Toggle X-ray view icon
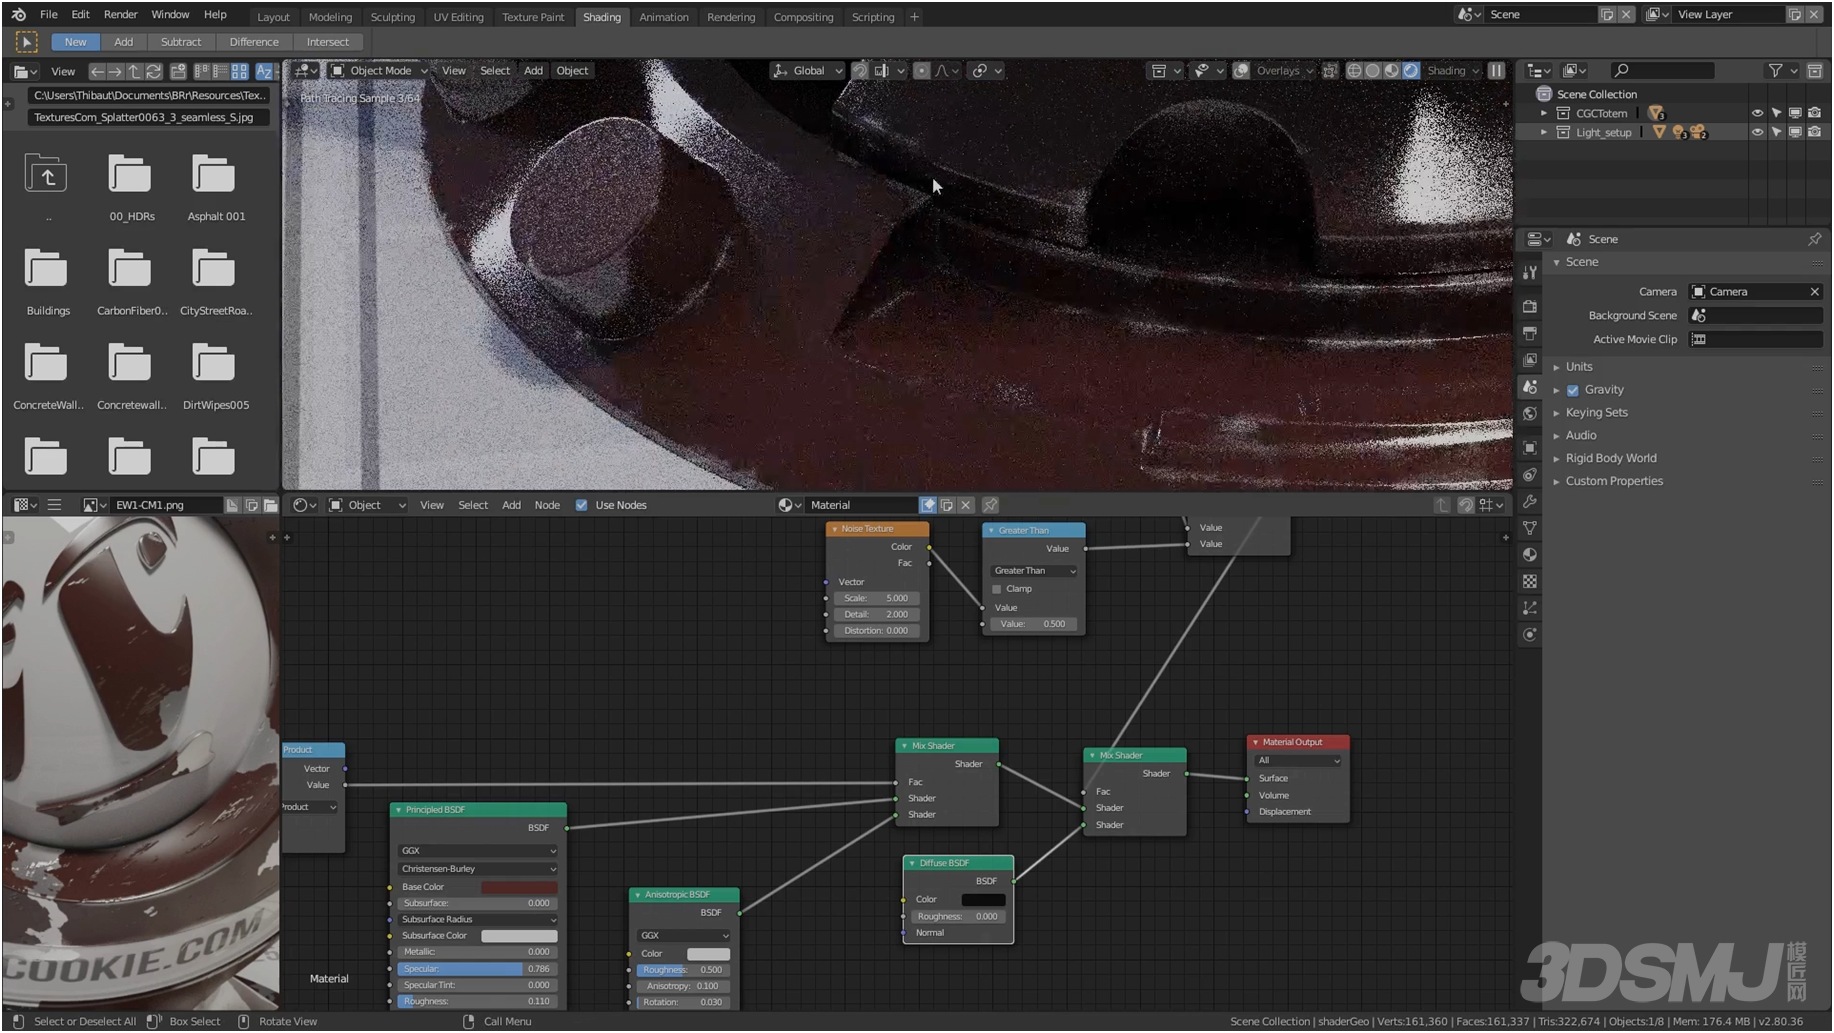 (1330, 71)
